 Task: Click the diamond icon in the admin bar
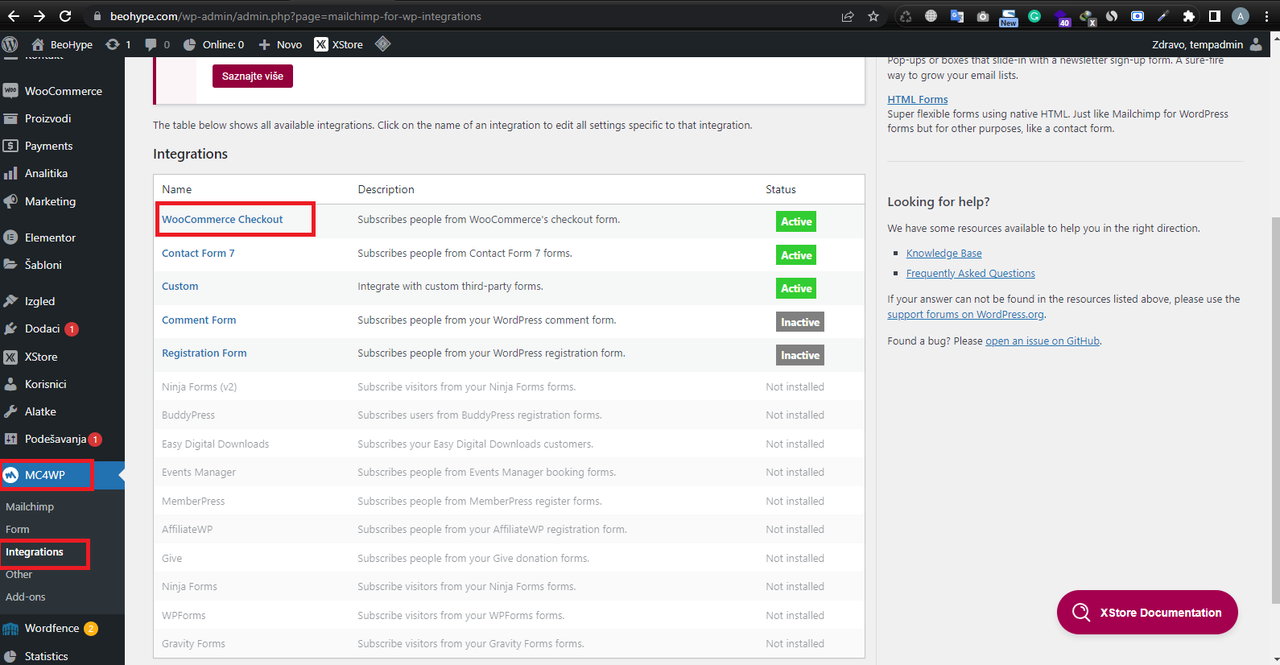[382, 44]
